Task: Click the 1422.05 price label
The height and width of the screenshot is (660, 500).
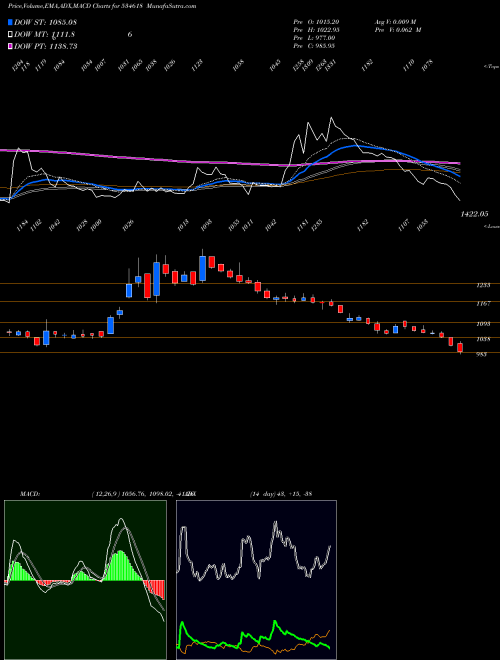Action: (474, 214)
